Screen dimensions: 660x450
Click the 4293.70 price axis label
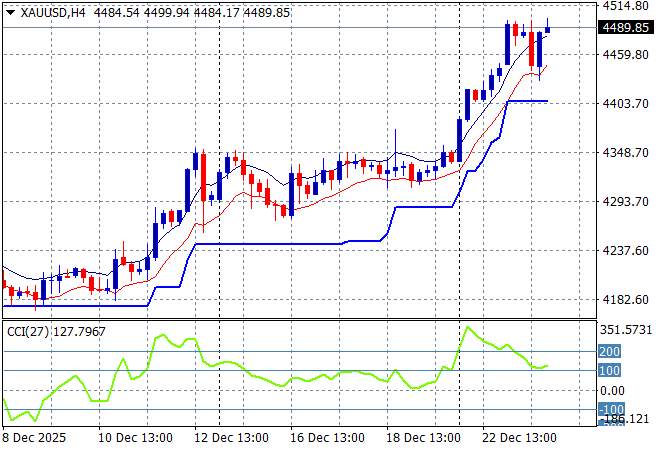pyautogui.click(x=626, y=202)
